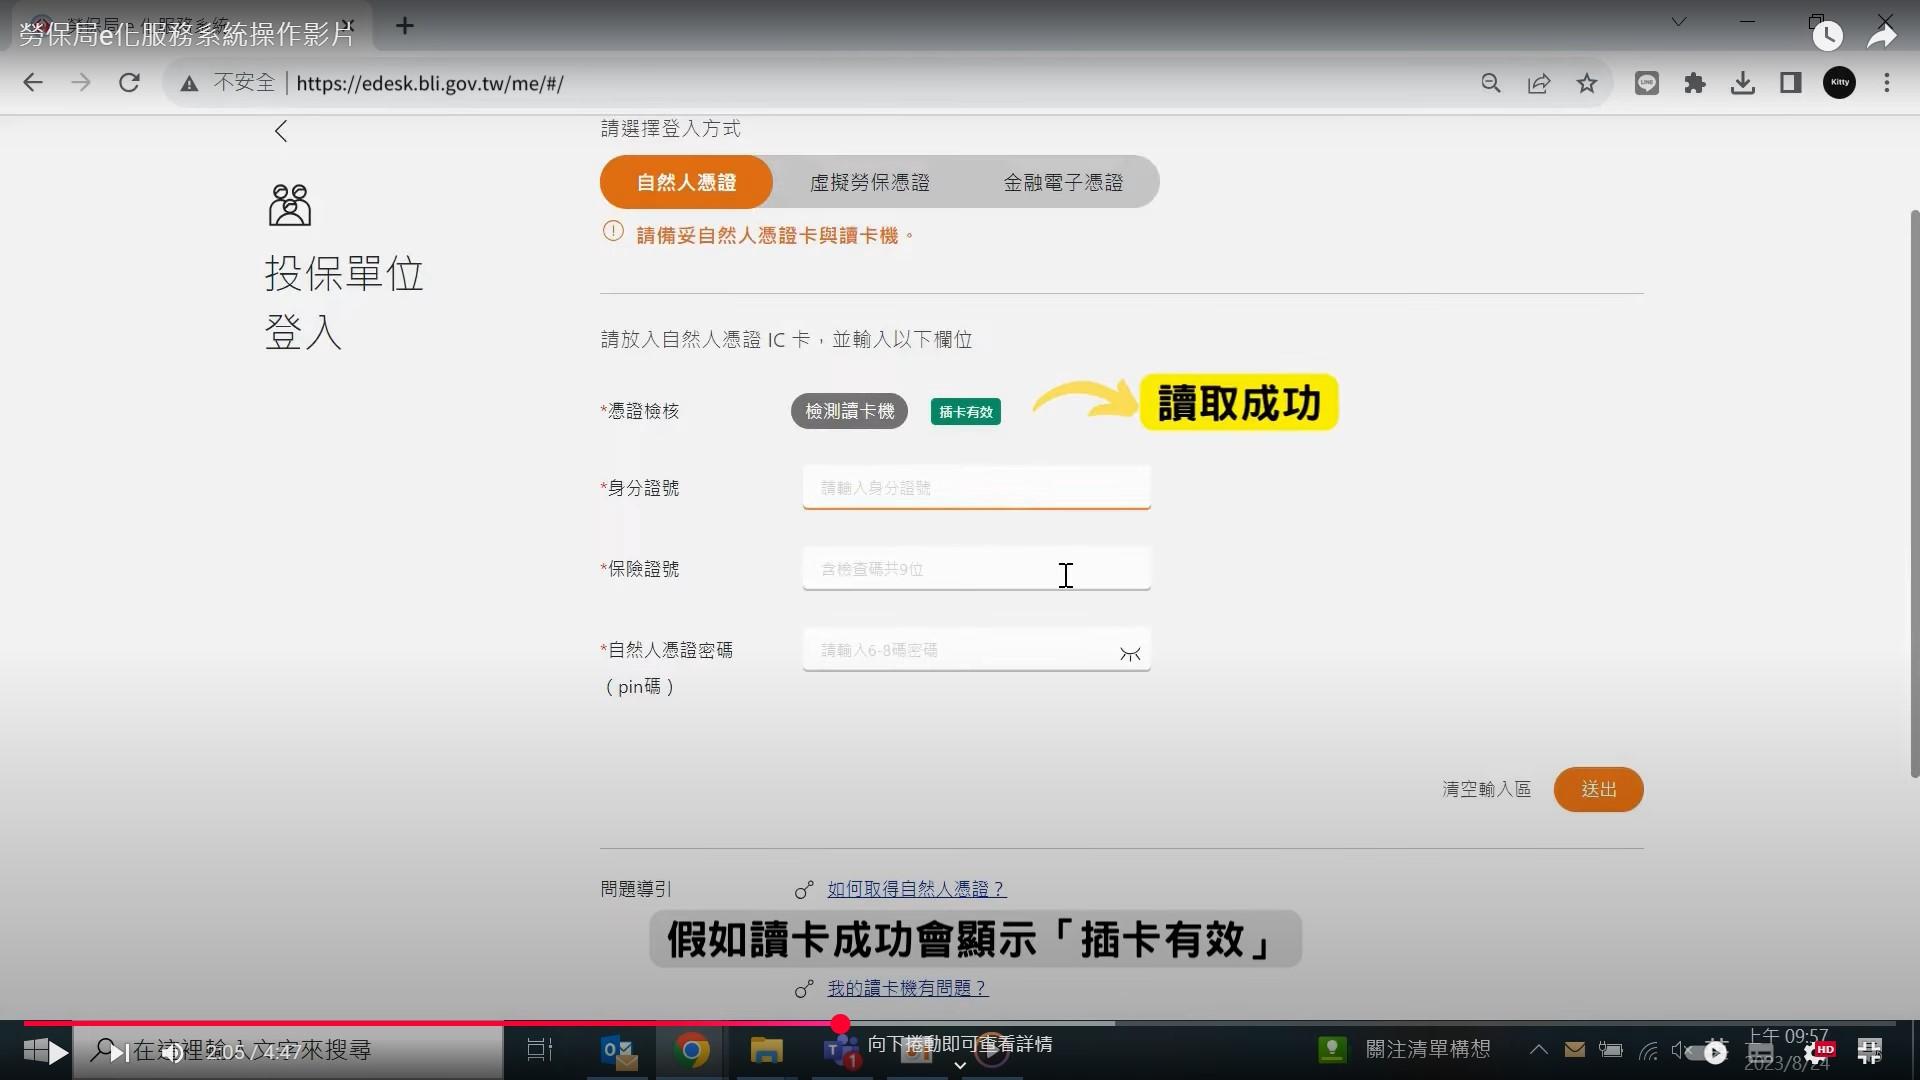This screenshot has height=1080, width=1920.
Task: Submit the form with 送出
Action: 1598,790
